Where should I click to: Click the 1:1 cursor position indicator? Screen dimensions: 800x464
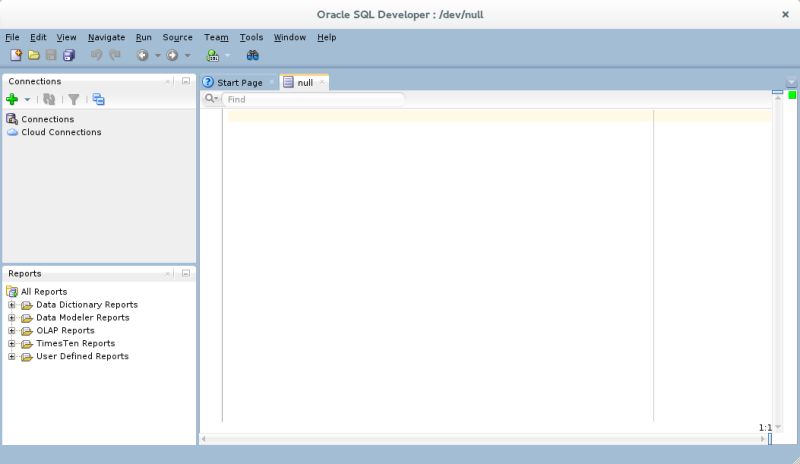point(765,428)
